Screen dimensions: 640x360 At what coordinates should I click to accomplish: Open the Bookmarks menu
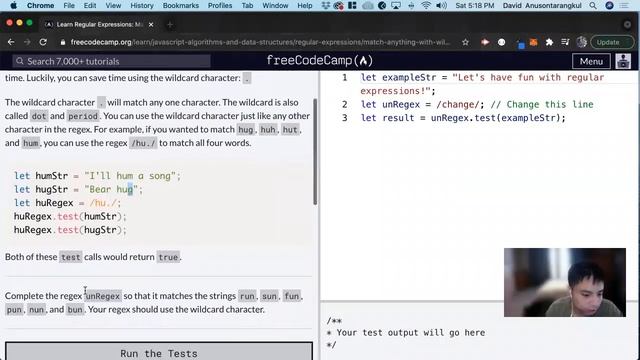181,5
